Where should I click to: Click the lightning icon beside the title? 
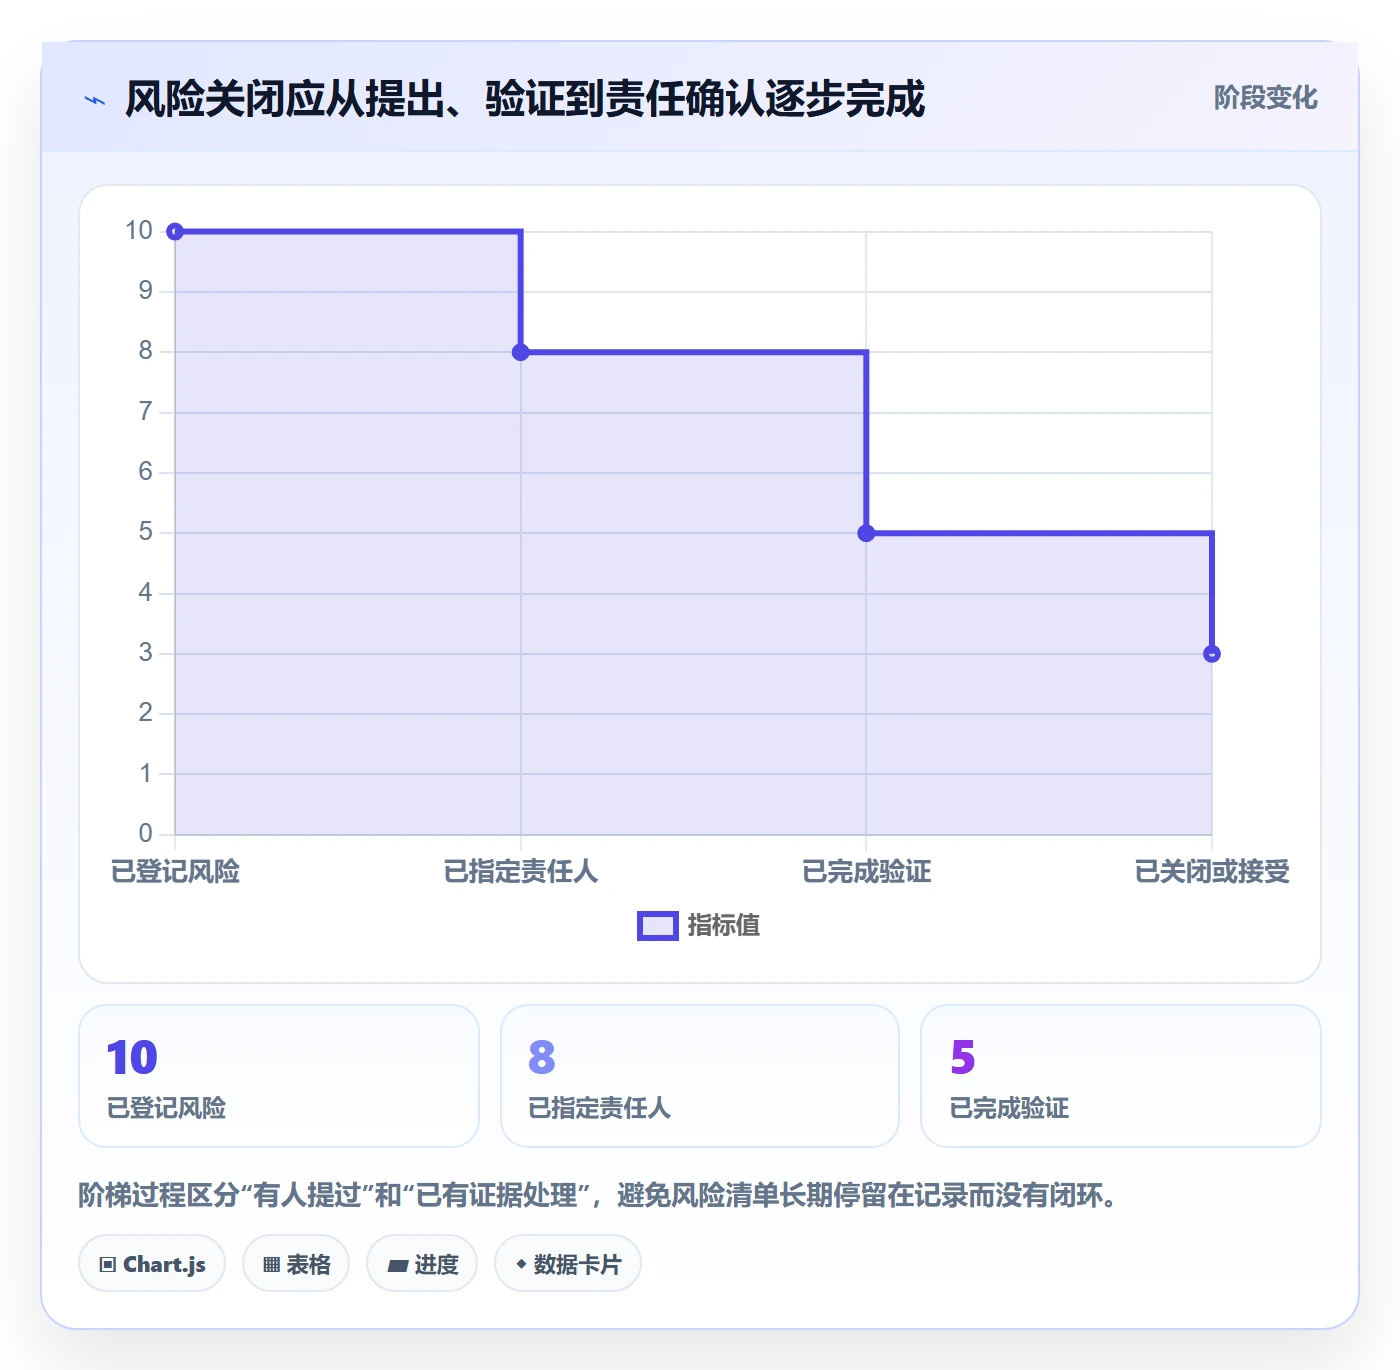pyautogui.click(x=95, y=100)
